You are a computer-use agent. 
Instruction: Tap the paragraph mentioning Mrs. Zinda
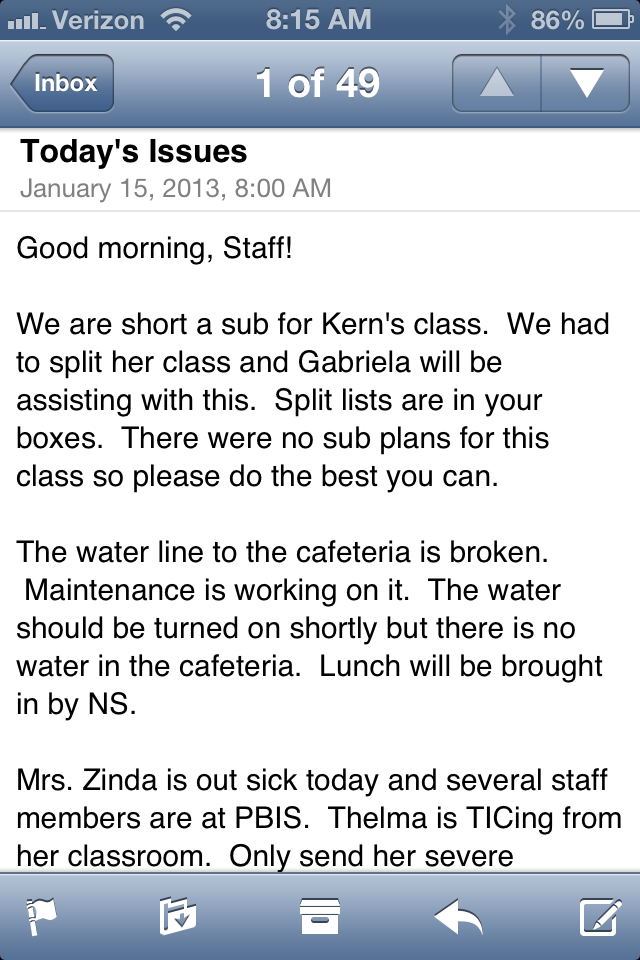click(319, 818)
